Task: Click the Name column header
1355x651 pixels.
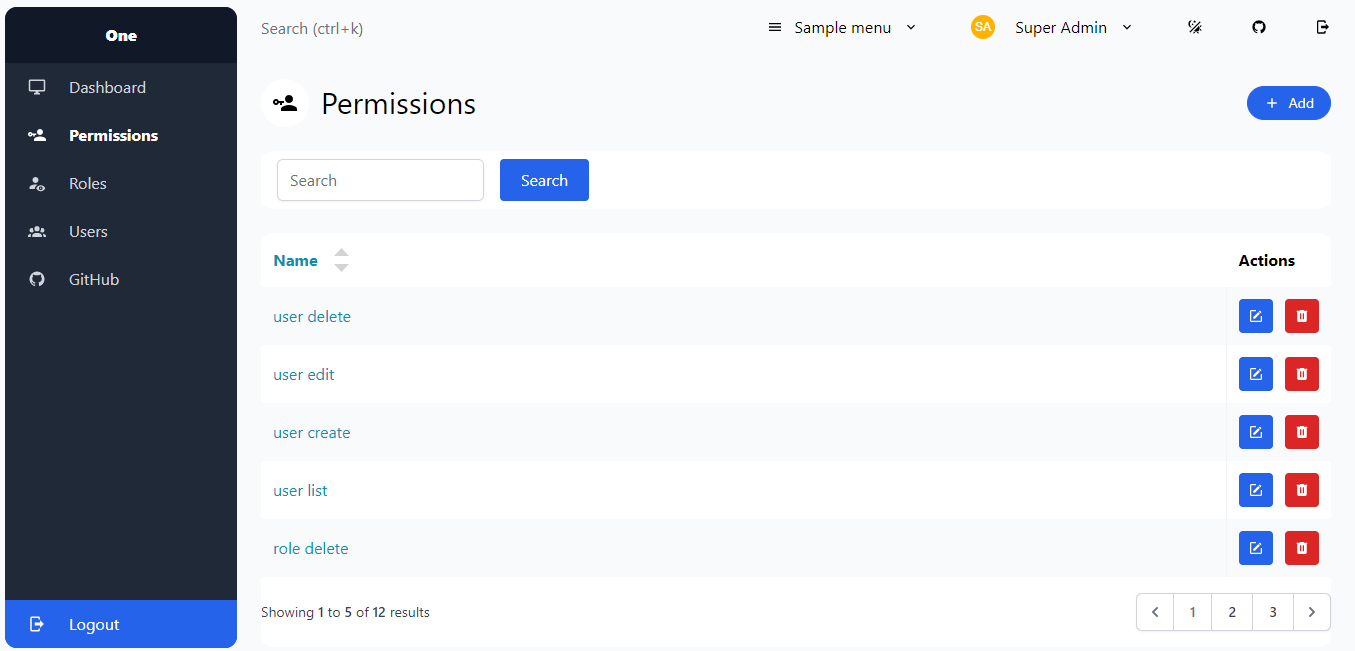Action: click(x=295, y=260)
